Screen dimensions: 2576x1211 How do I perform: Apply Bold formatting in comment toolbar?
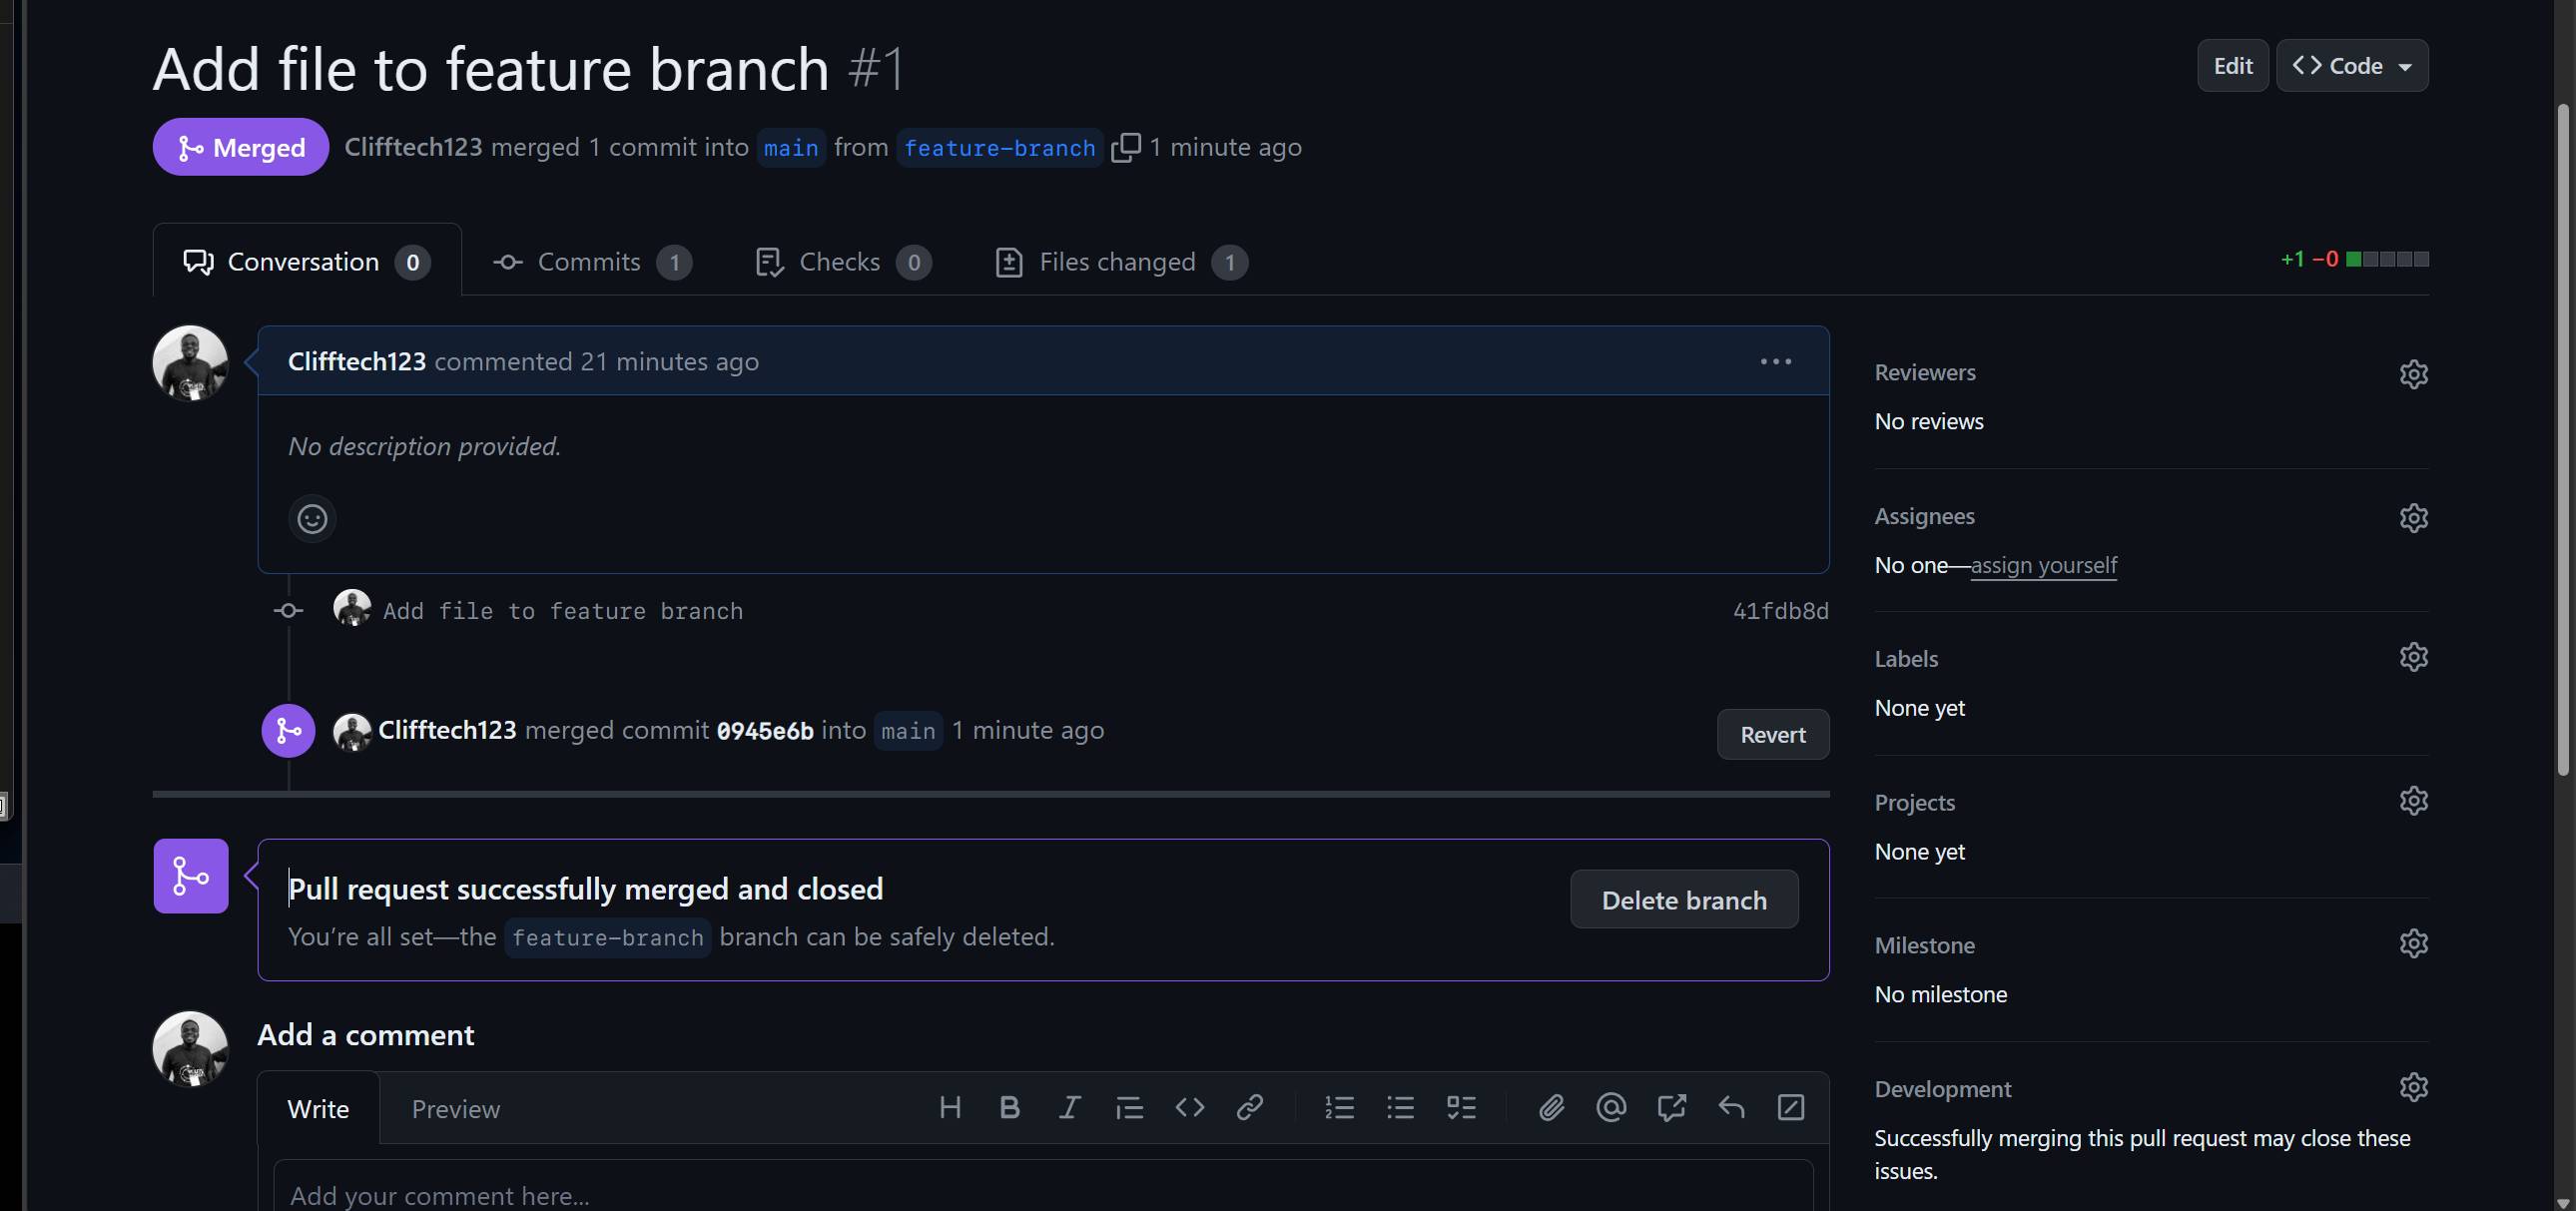1009,1107
